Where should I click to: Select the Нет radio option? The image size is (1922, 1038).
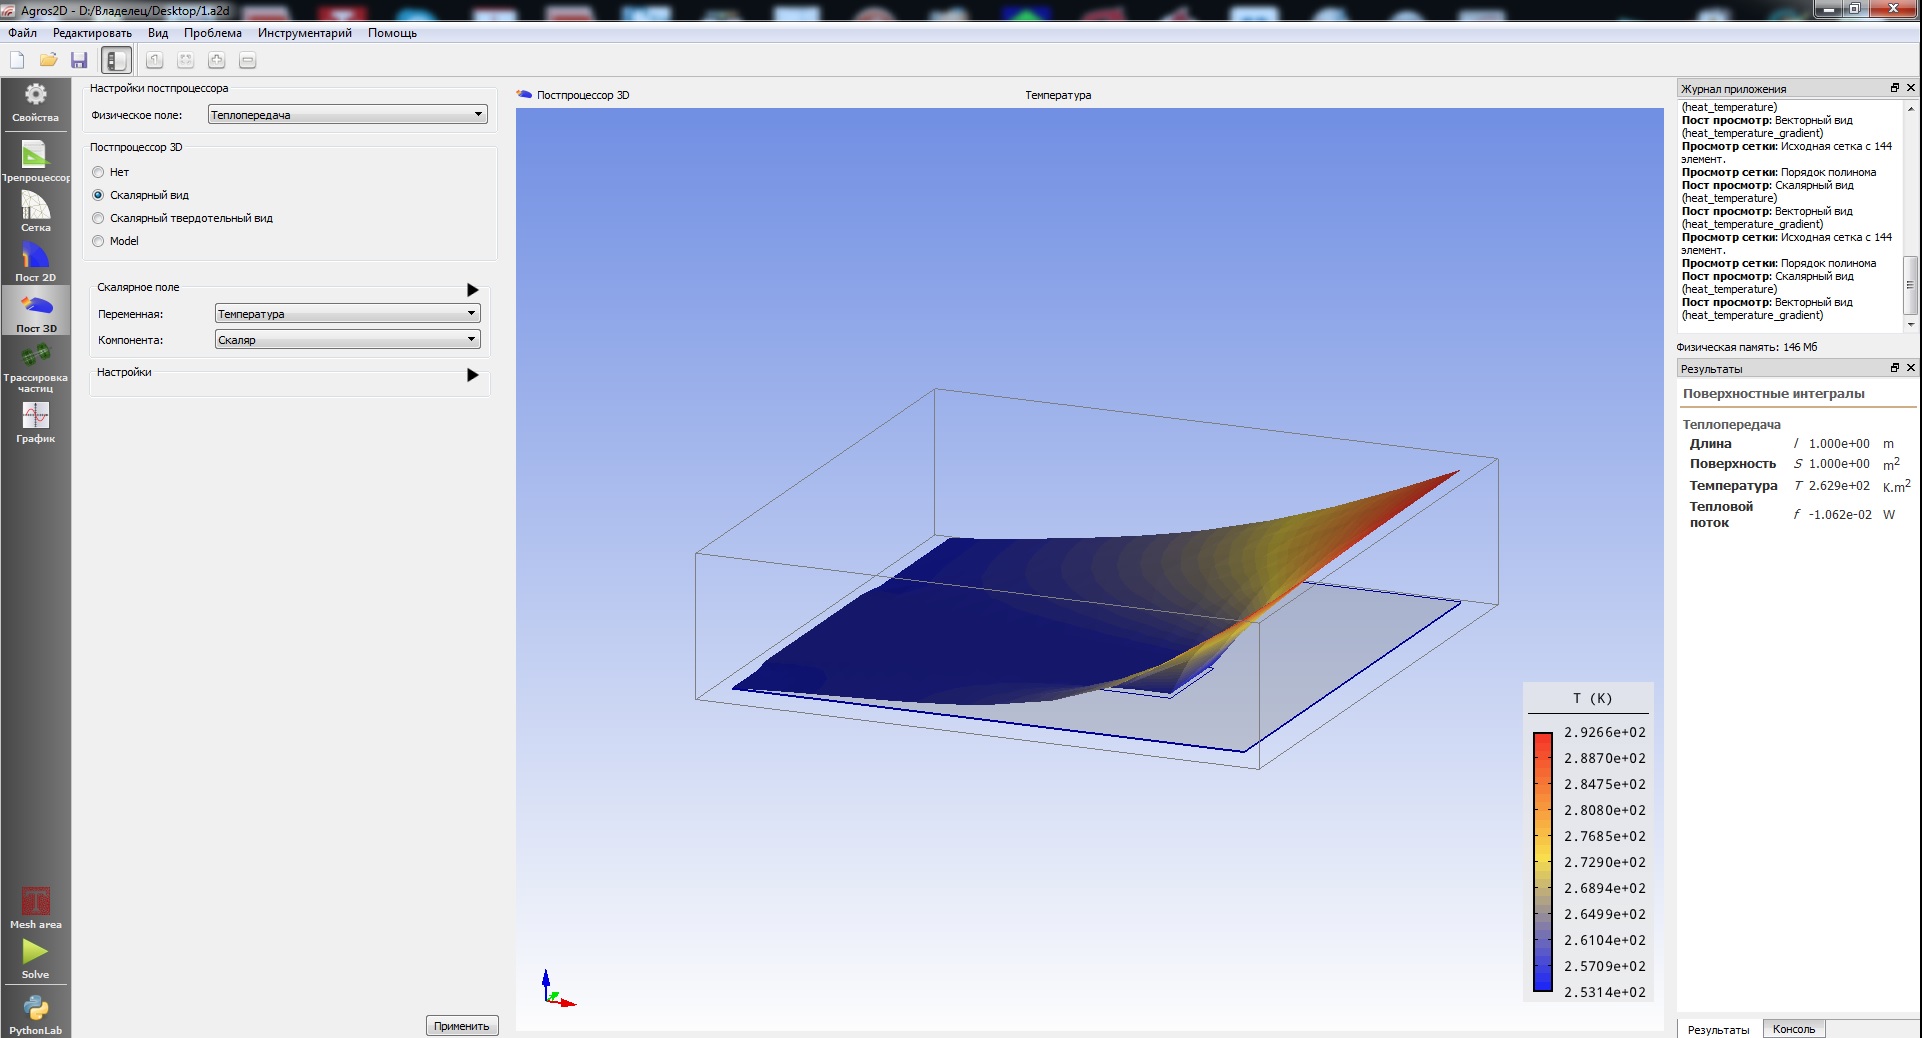coord(98,172)
